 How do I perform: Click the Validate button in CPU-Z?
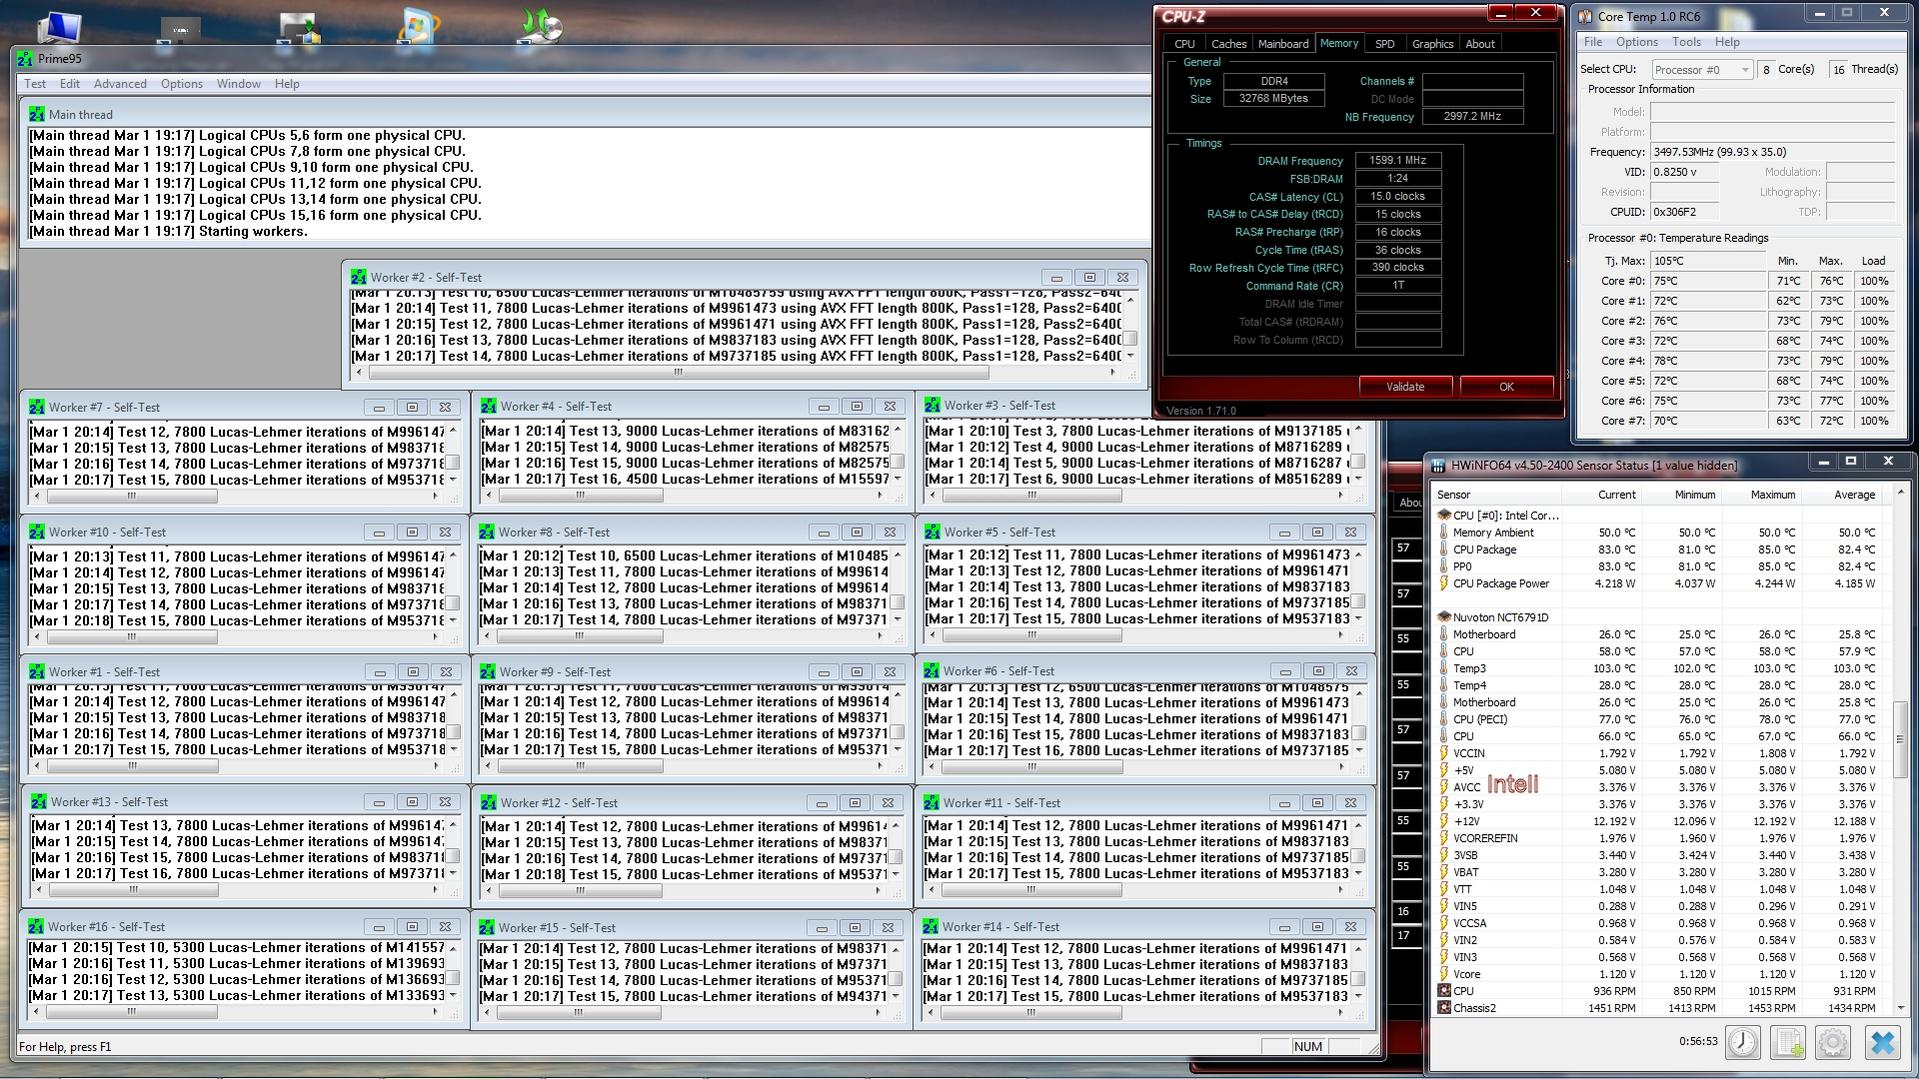pyautogui.click(x=1405, y=387)
